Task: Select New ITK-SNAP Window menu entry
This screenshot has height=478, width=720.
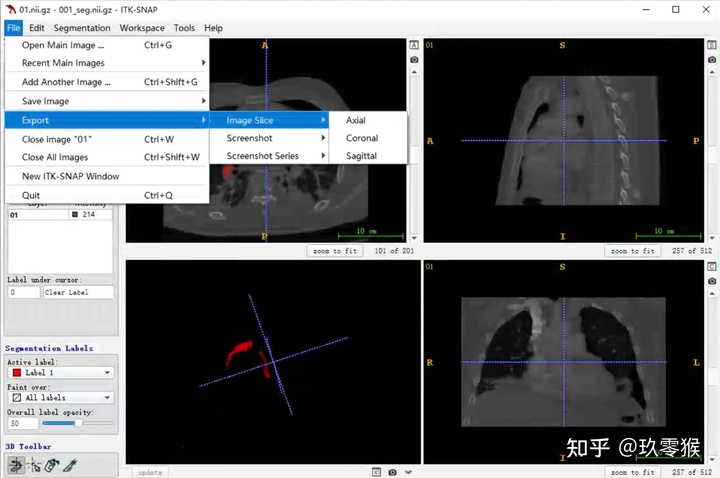Action: click(107, 176)
